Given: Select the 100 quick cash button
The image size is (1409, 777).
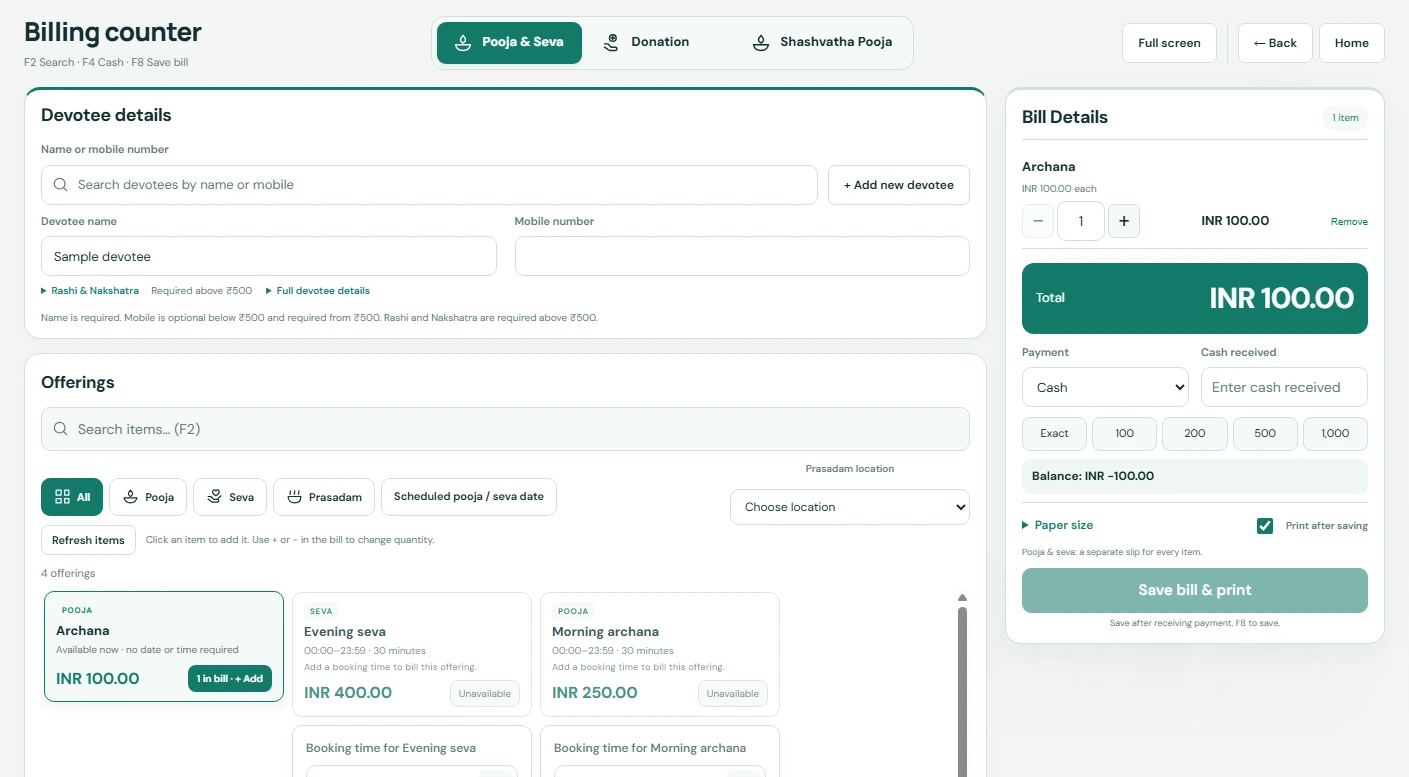Looking at the screenshot, I should coord(1124,434).
